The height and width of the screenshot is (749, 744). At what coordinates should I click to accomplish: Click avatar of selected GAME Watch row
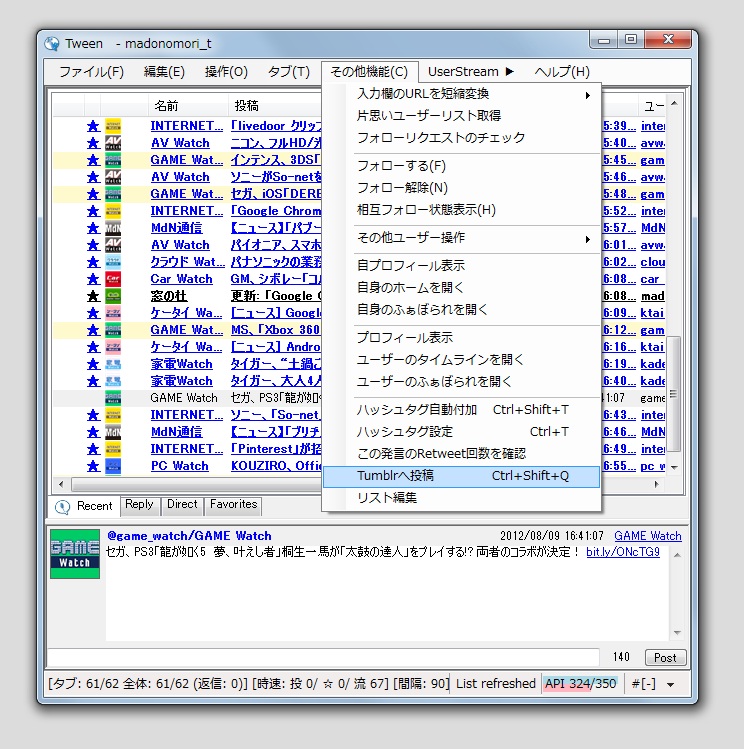pyautogui.click(x=113, y=398)
